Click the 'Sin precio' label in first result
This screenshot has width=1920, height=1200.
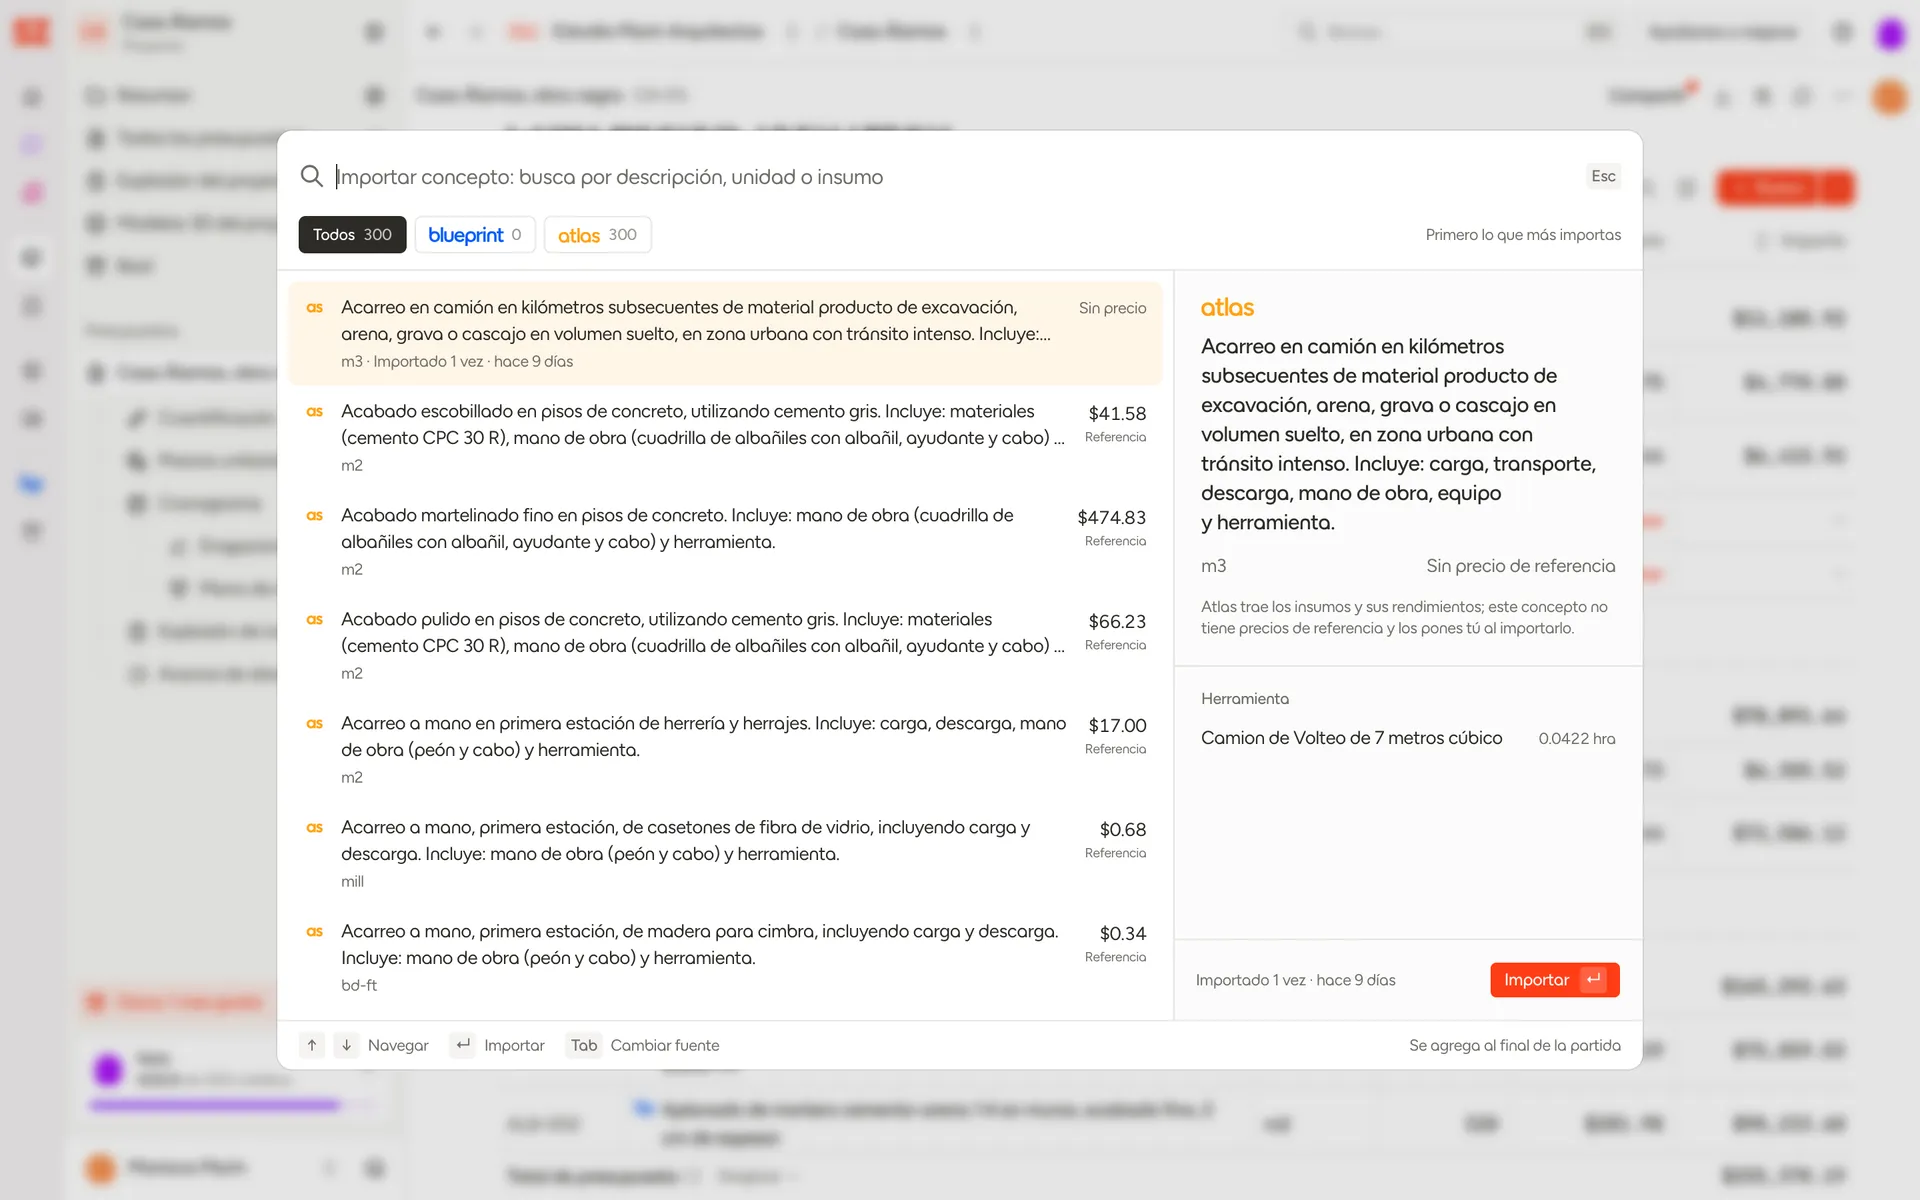coord(1112,308)
